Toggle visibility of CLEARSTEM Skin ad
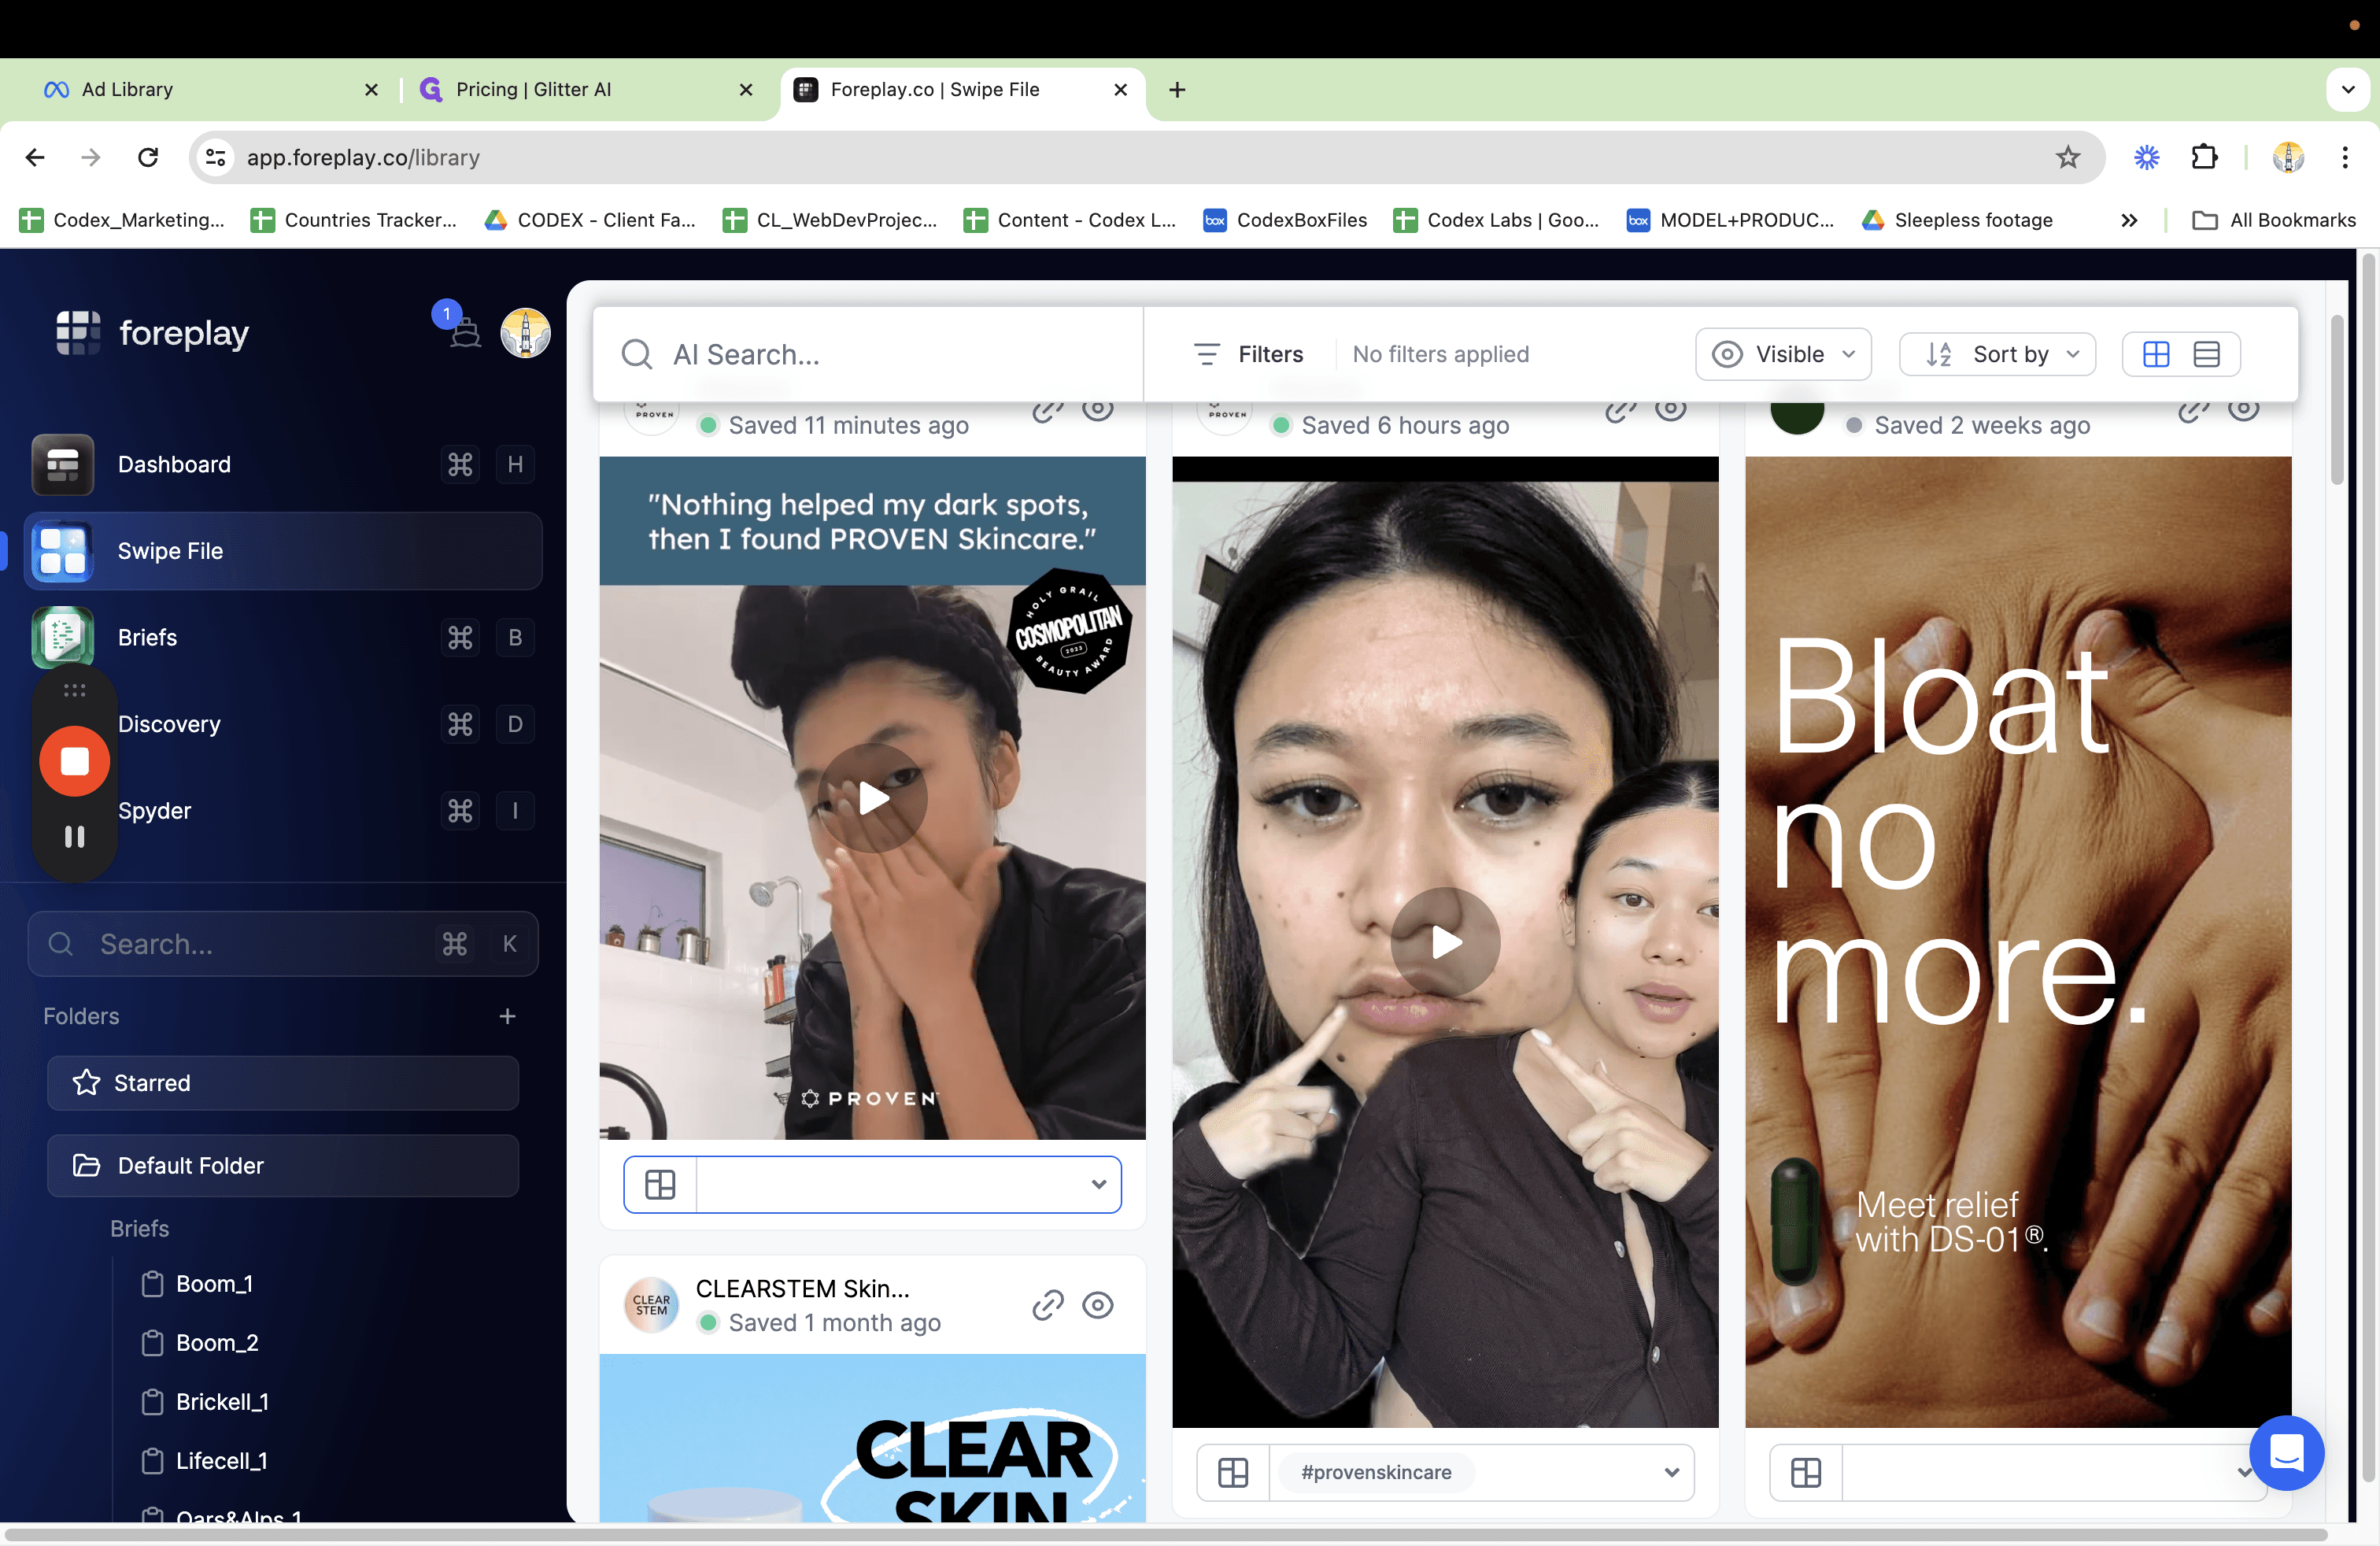This screenshot has height=1546, width=2380. [1098, 1305]
